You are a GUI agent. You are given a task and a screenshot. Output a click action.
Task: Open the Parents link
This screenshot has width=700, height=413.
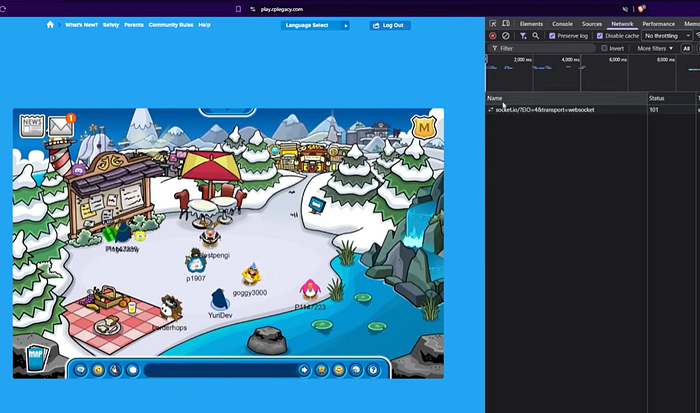(134, 25)
